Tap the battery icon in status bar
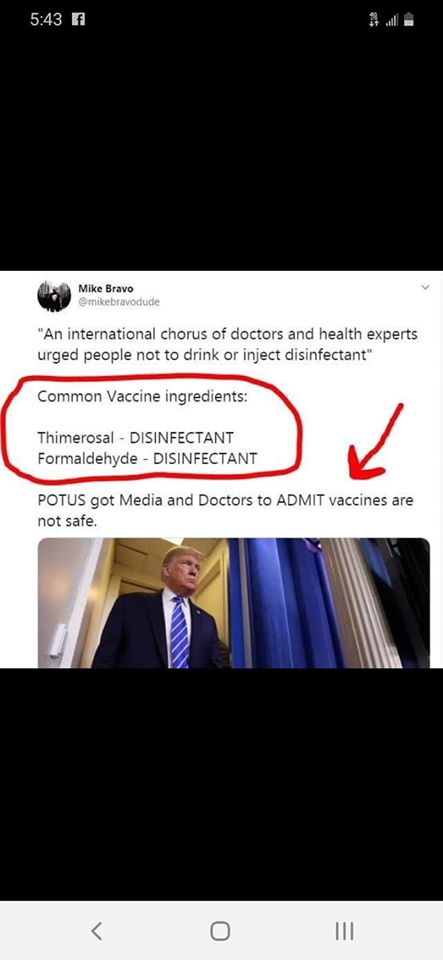The image size is (443, 960). tap(409, 20)
